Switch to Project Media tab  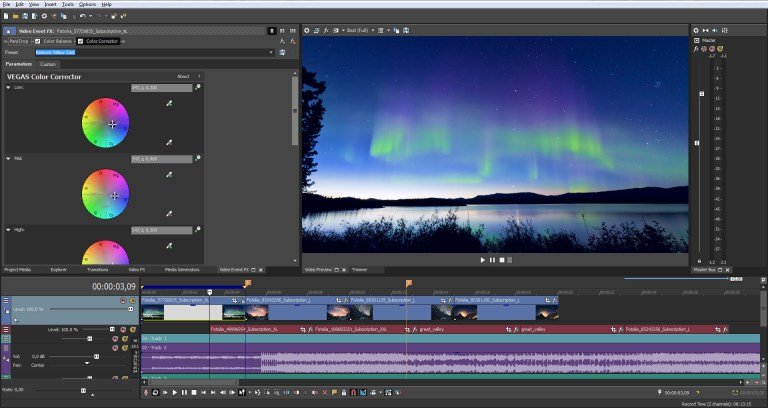click(x=17, y=270)
